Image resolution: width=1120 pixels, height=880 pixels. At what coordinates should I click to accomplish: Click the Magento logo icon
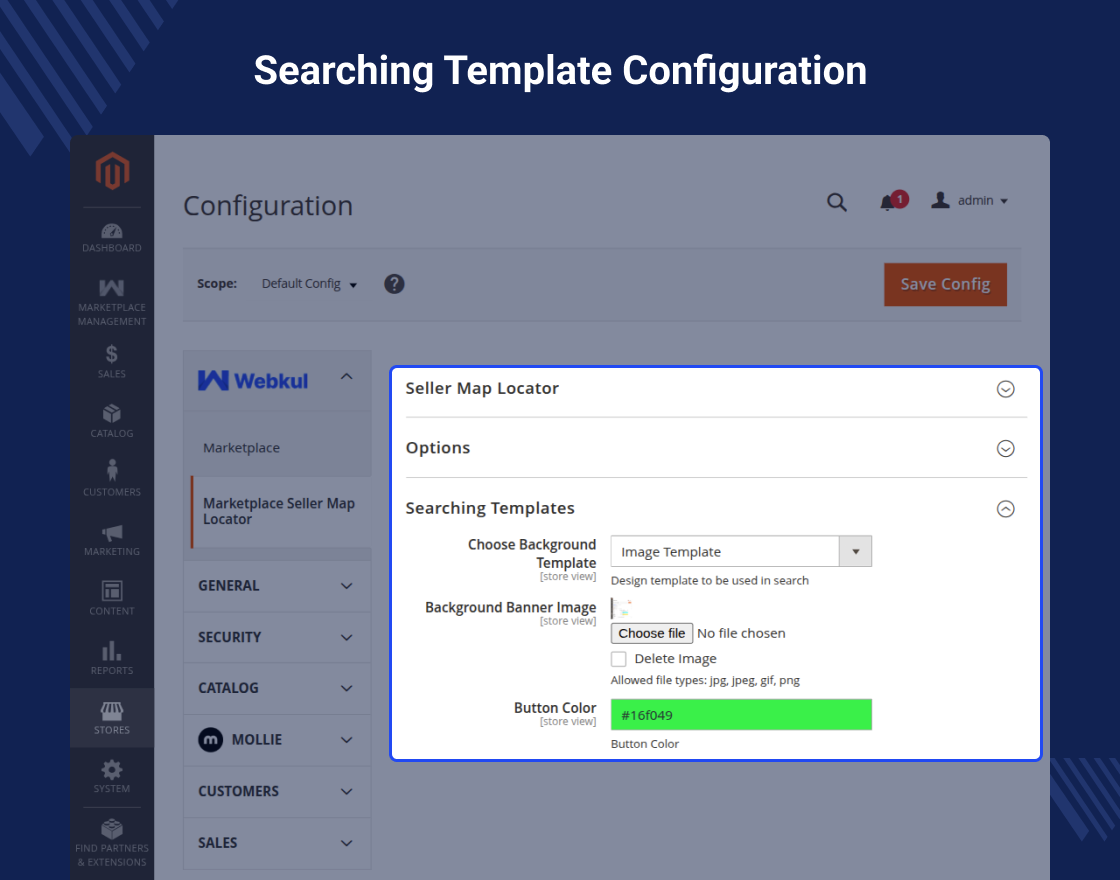[x=112, y=171]
